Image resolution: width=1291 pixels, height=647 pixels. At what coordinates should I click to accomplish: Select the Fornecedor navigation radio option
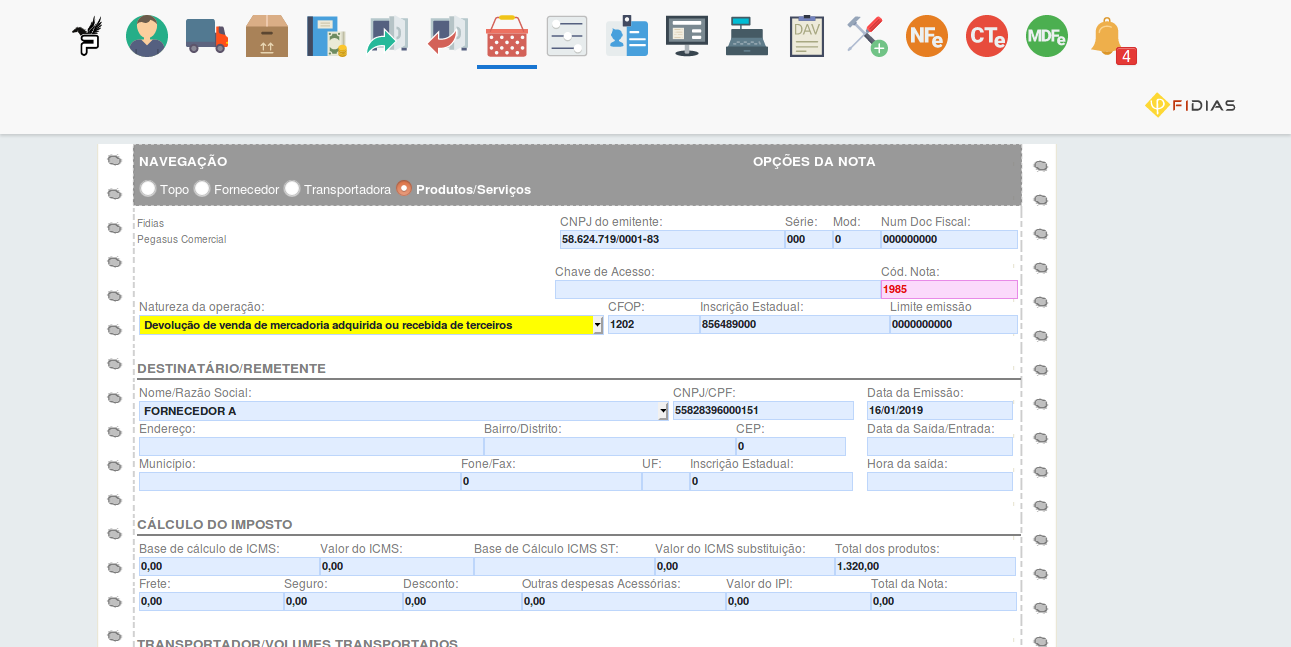(x=202, y=188)
